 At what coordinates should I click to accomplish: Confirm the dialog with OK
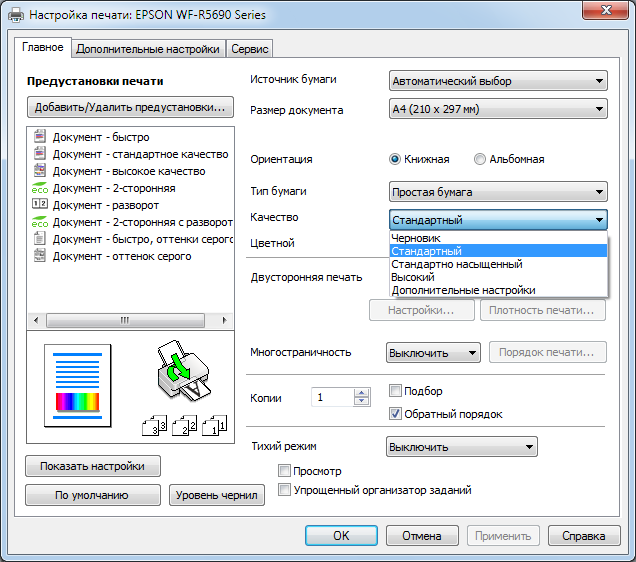tap(341, 536)
